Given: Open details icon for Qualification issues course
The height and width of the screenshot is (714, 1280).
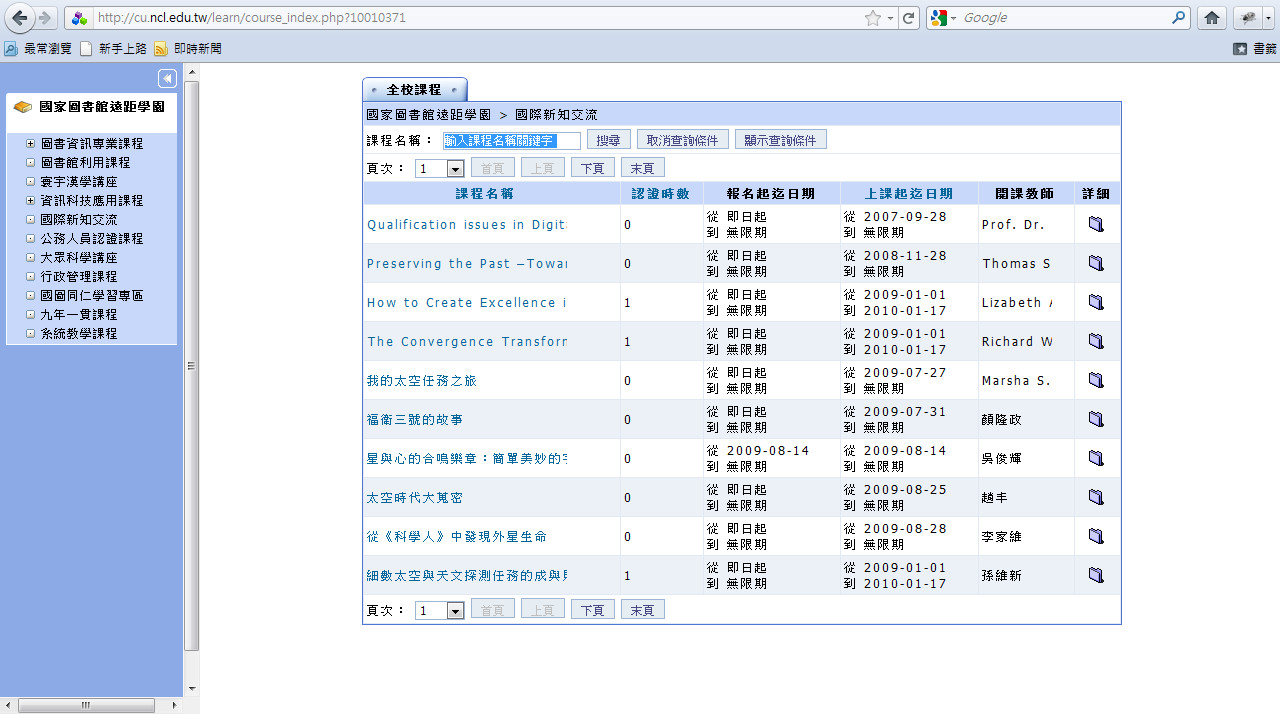Looking at the screenshot, I should [x=1095, y=224].
